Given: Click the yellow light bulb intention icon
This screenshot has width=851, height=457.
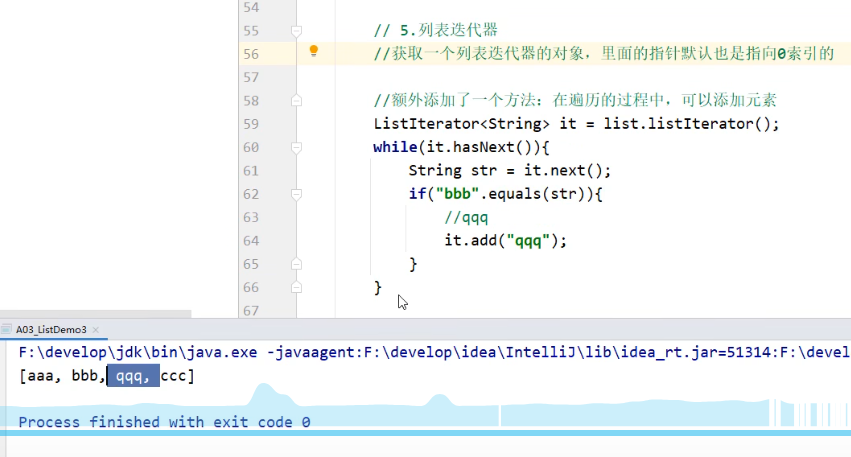Looking at the screenshot, I should [313, 51].
